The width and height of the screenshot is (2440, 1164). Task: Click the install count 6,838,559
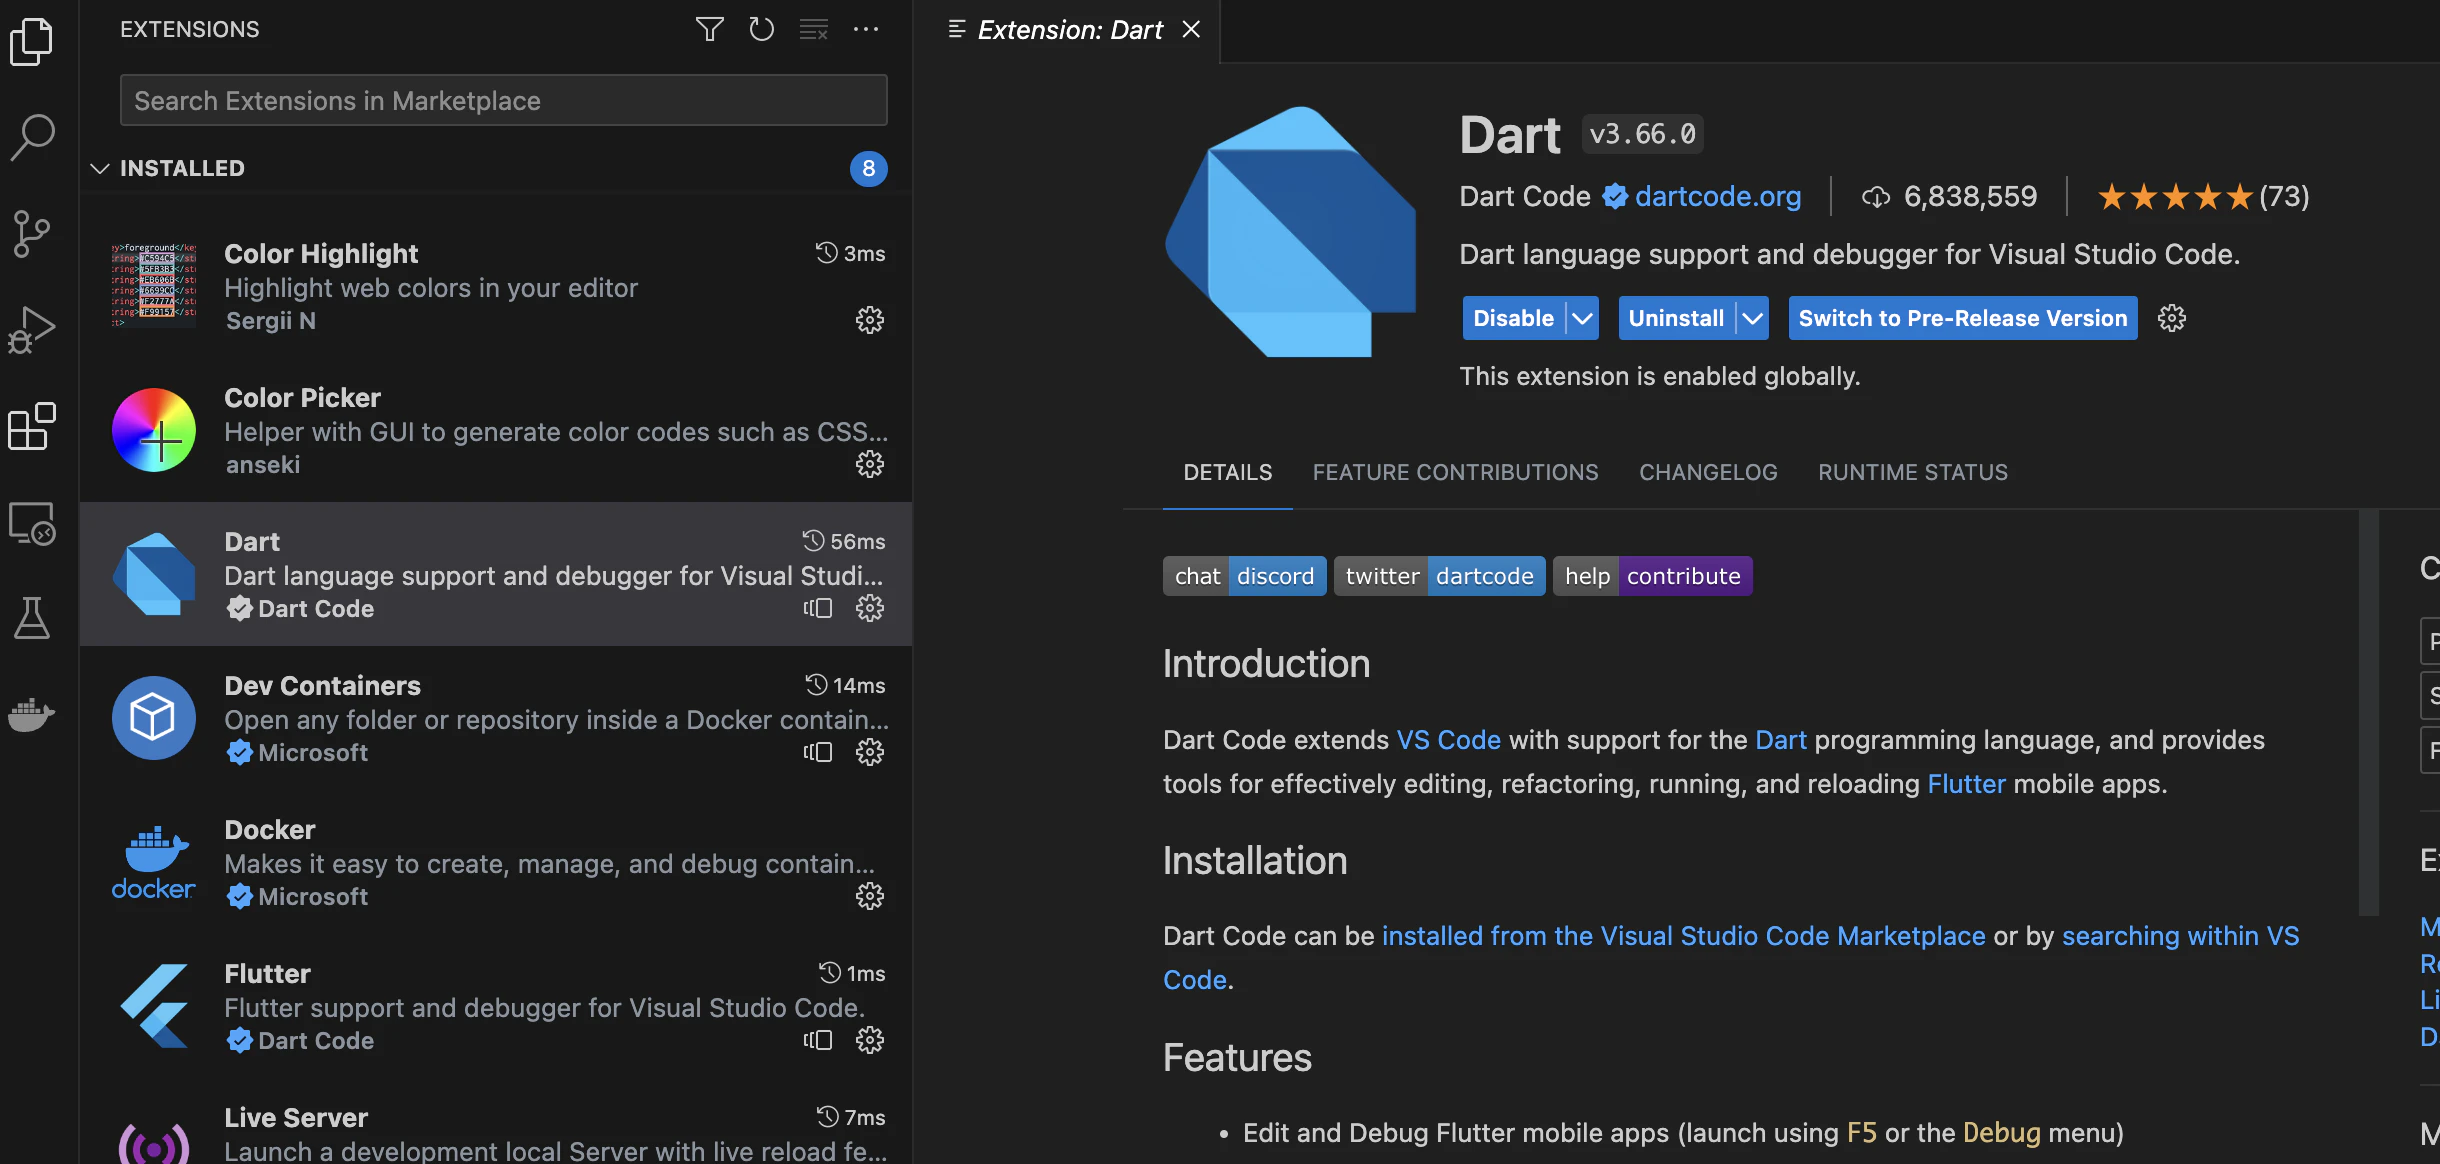[1950, 196]
